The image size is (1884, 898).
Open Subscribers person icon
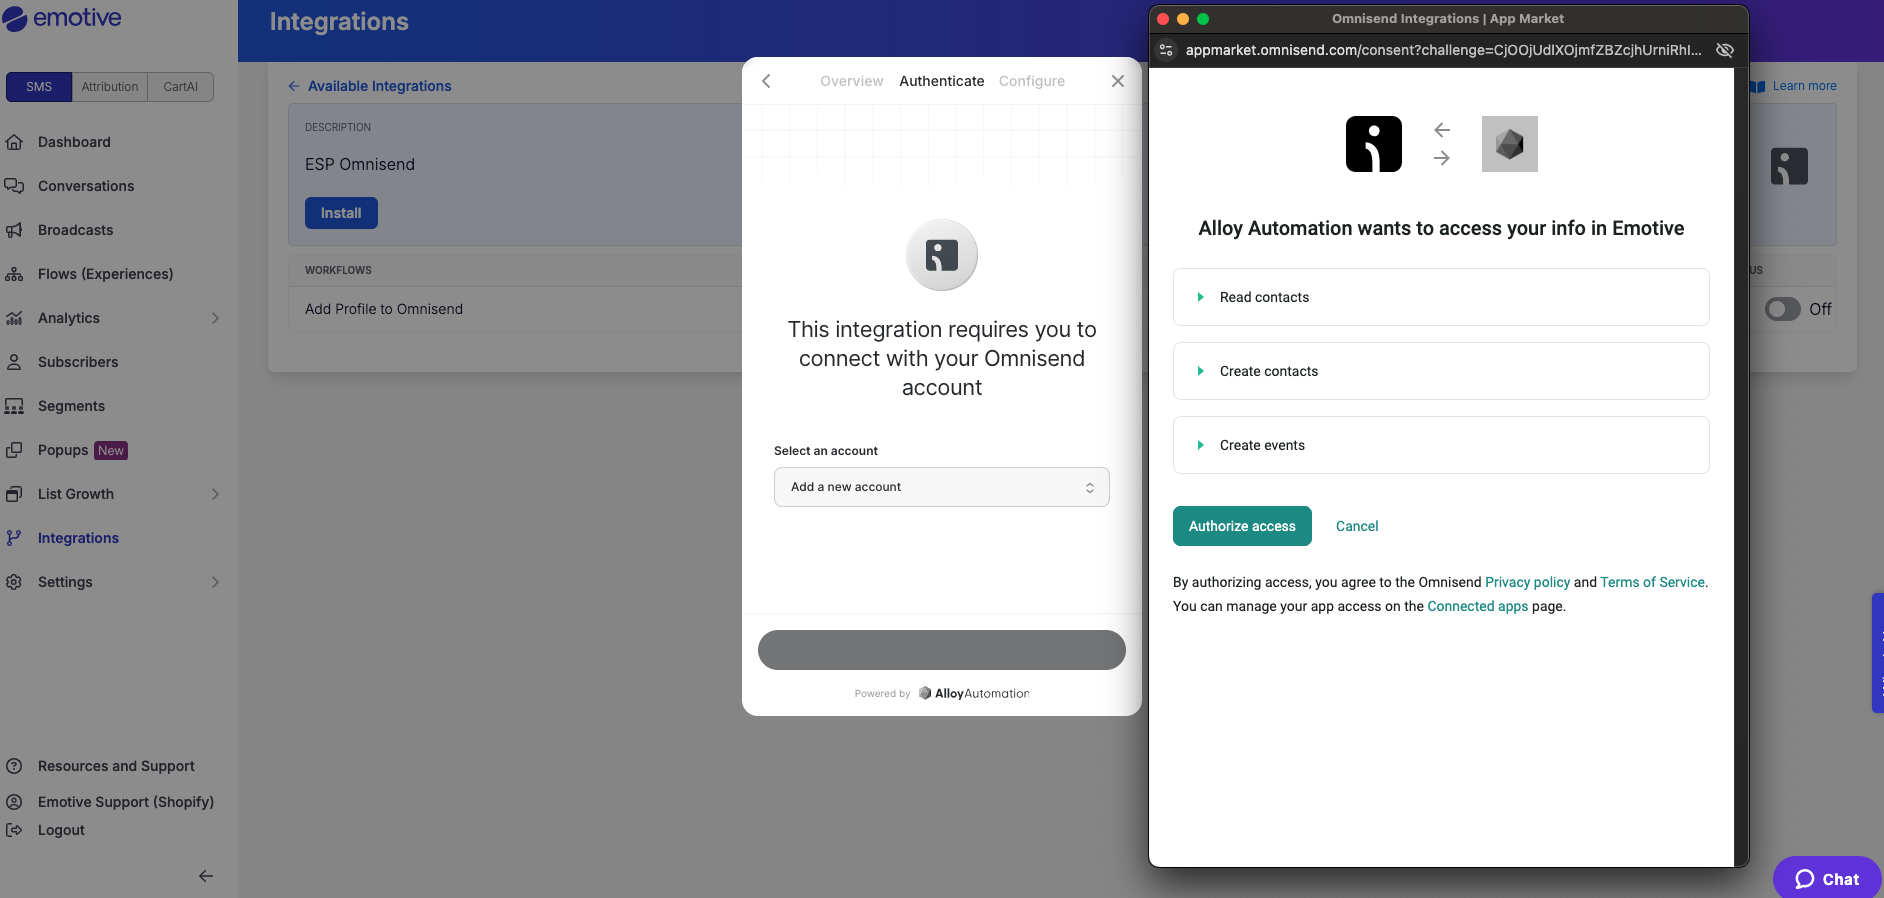14,362
